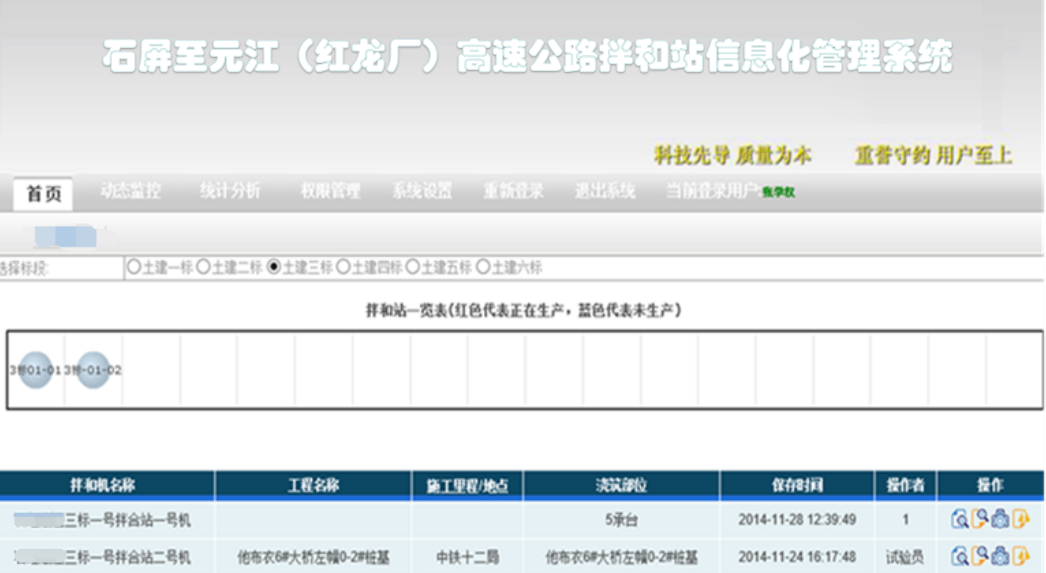Open the 系统设置 menu item
This screenshot has height=573, width=1046.
coord(422,191)
